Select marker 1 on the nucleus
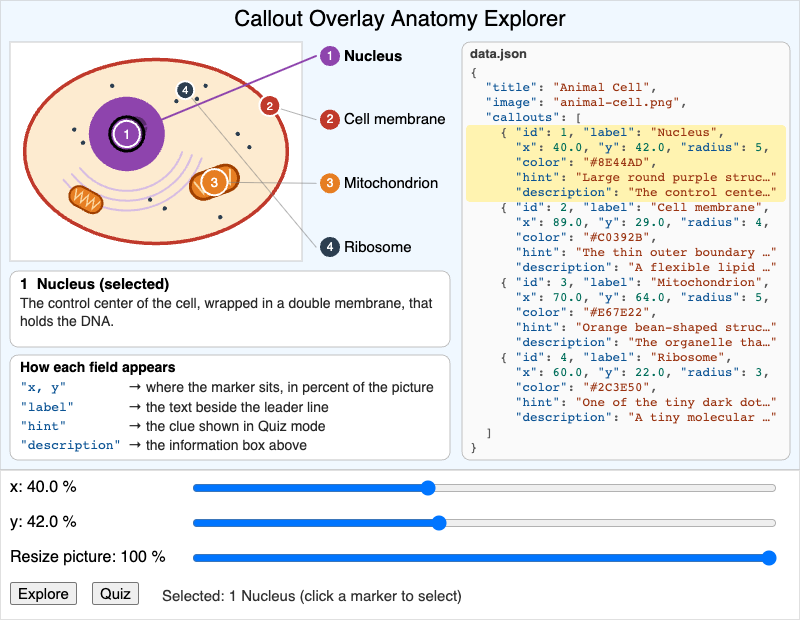 [x=127, y=134]
